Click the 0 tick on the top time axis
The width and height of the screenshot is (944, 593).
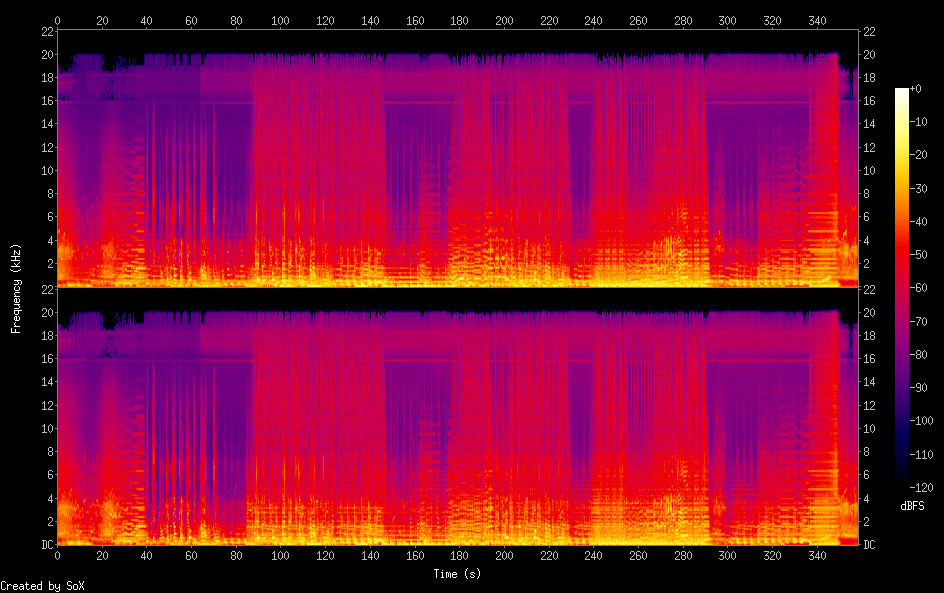point(58,20)
